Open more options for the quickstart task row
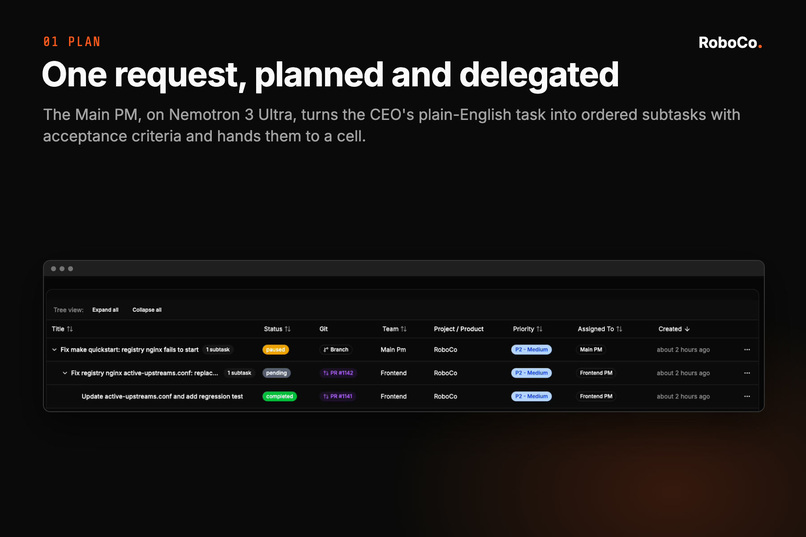The image size is (806, 537). (x=747, y=349)
